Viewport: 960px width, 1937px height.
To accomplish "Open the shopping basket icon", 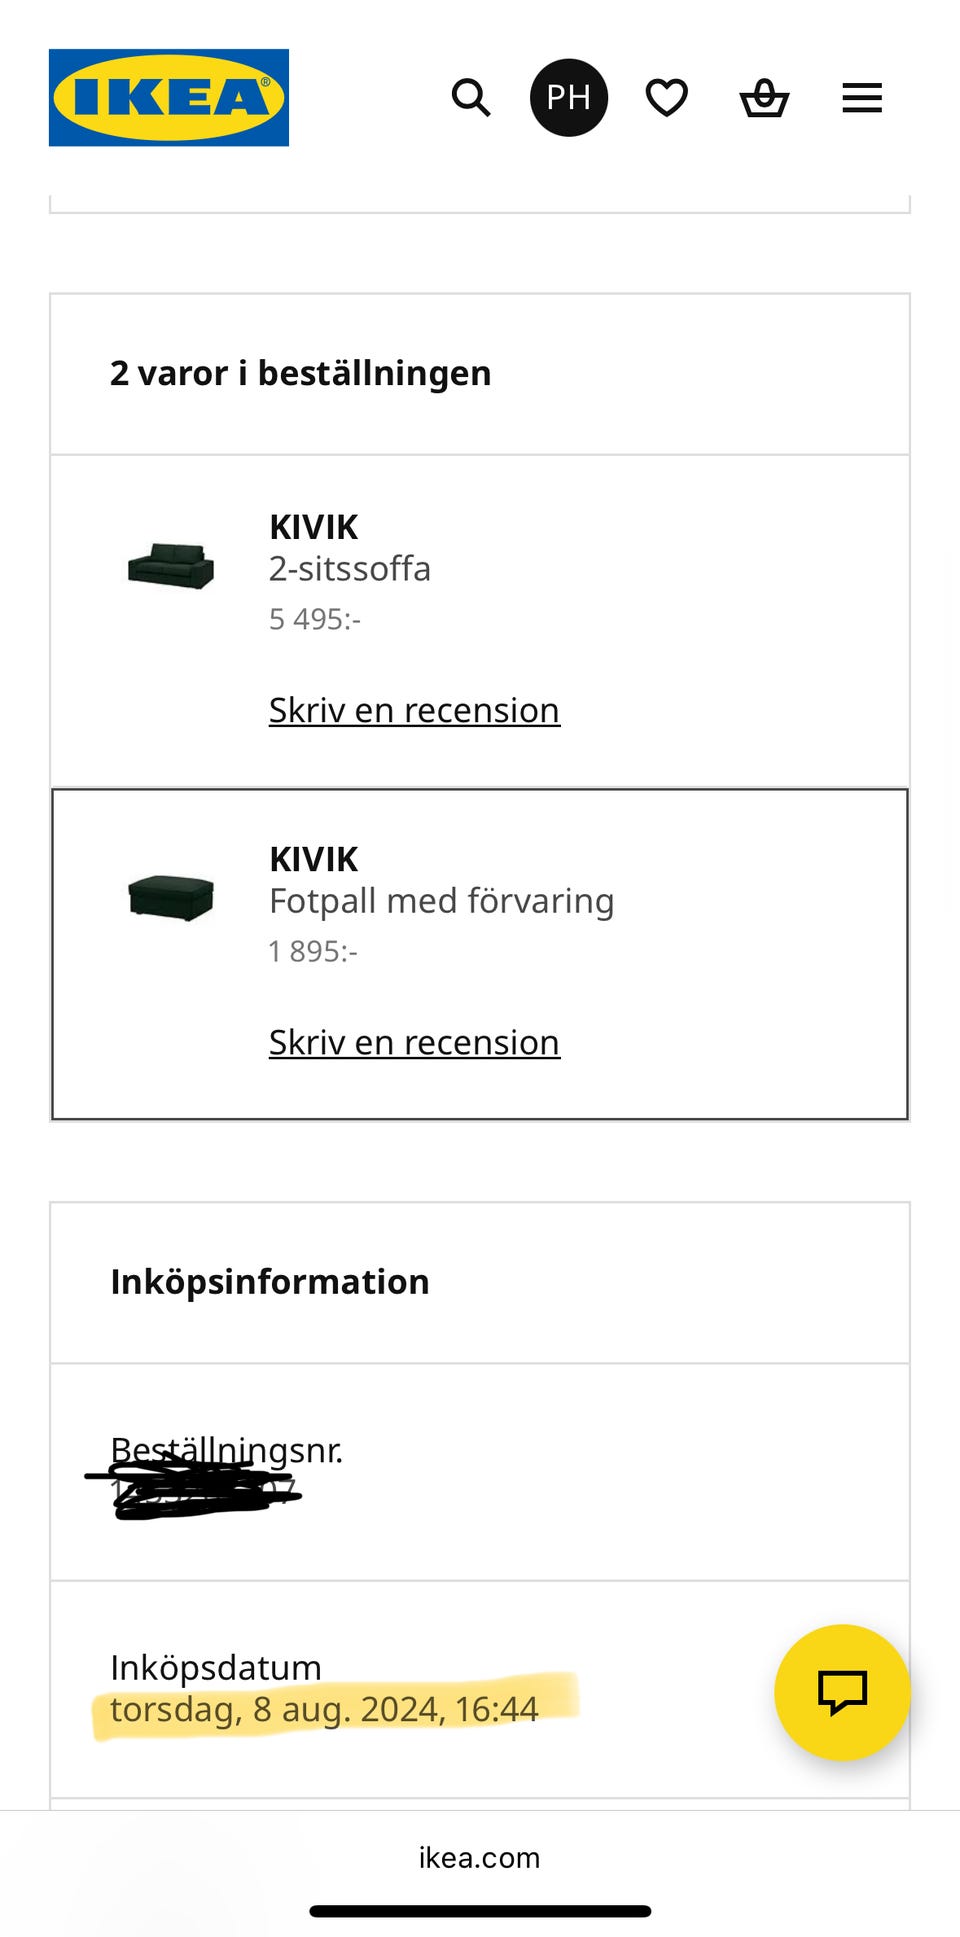I will (764, 98).
